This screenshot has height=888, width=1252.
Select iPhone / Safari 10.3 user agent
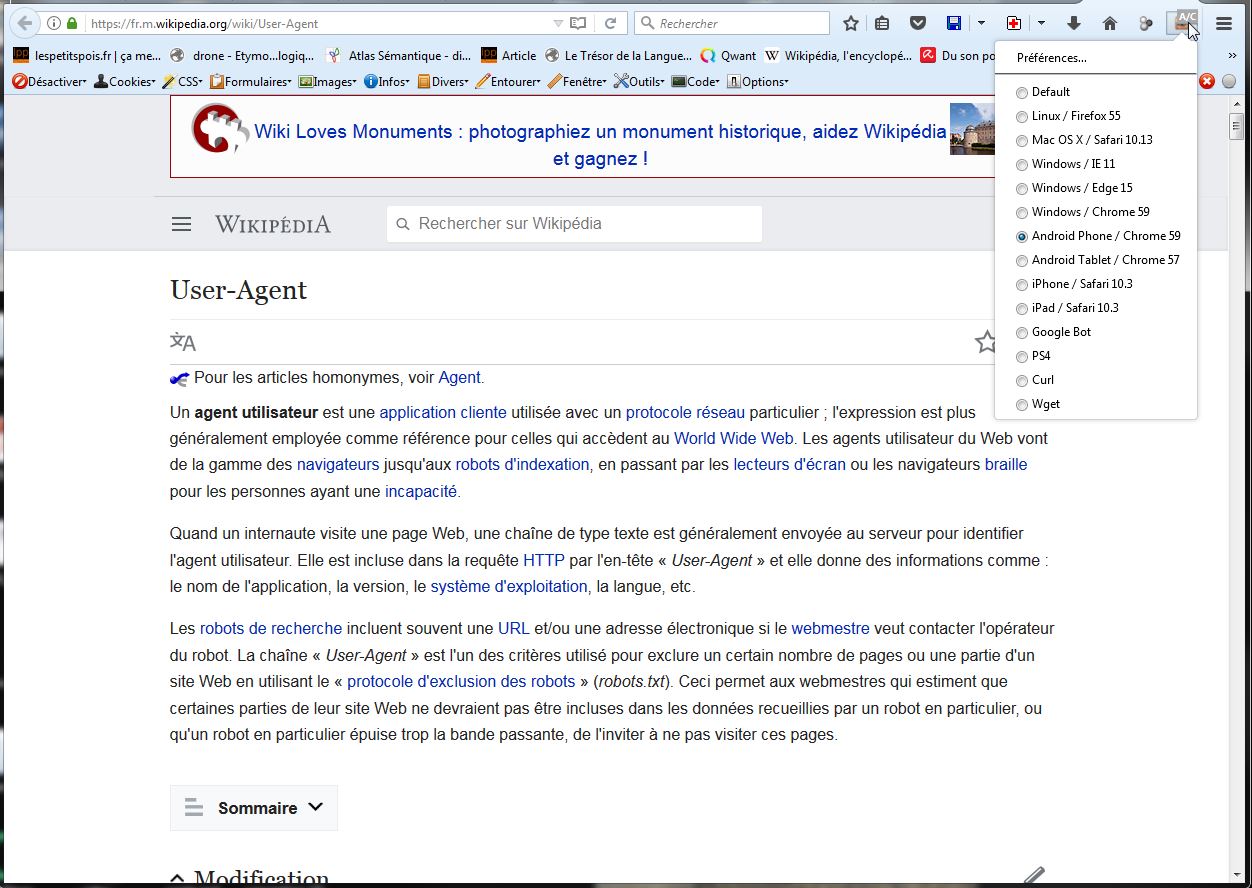(1074, 284)
